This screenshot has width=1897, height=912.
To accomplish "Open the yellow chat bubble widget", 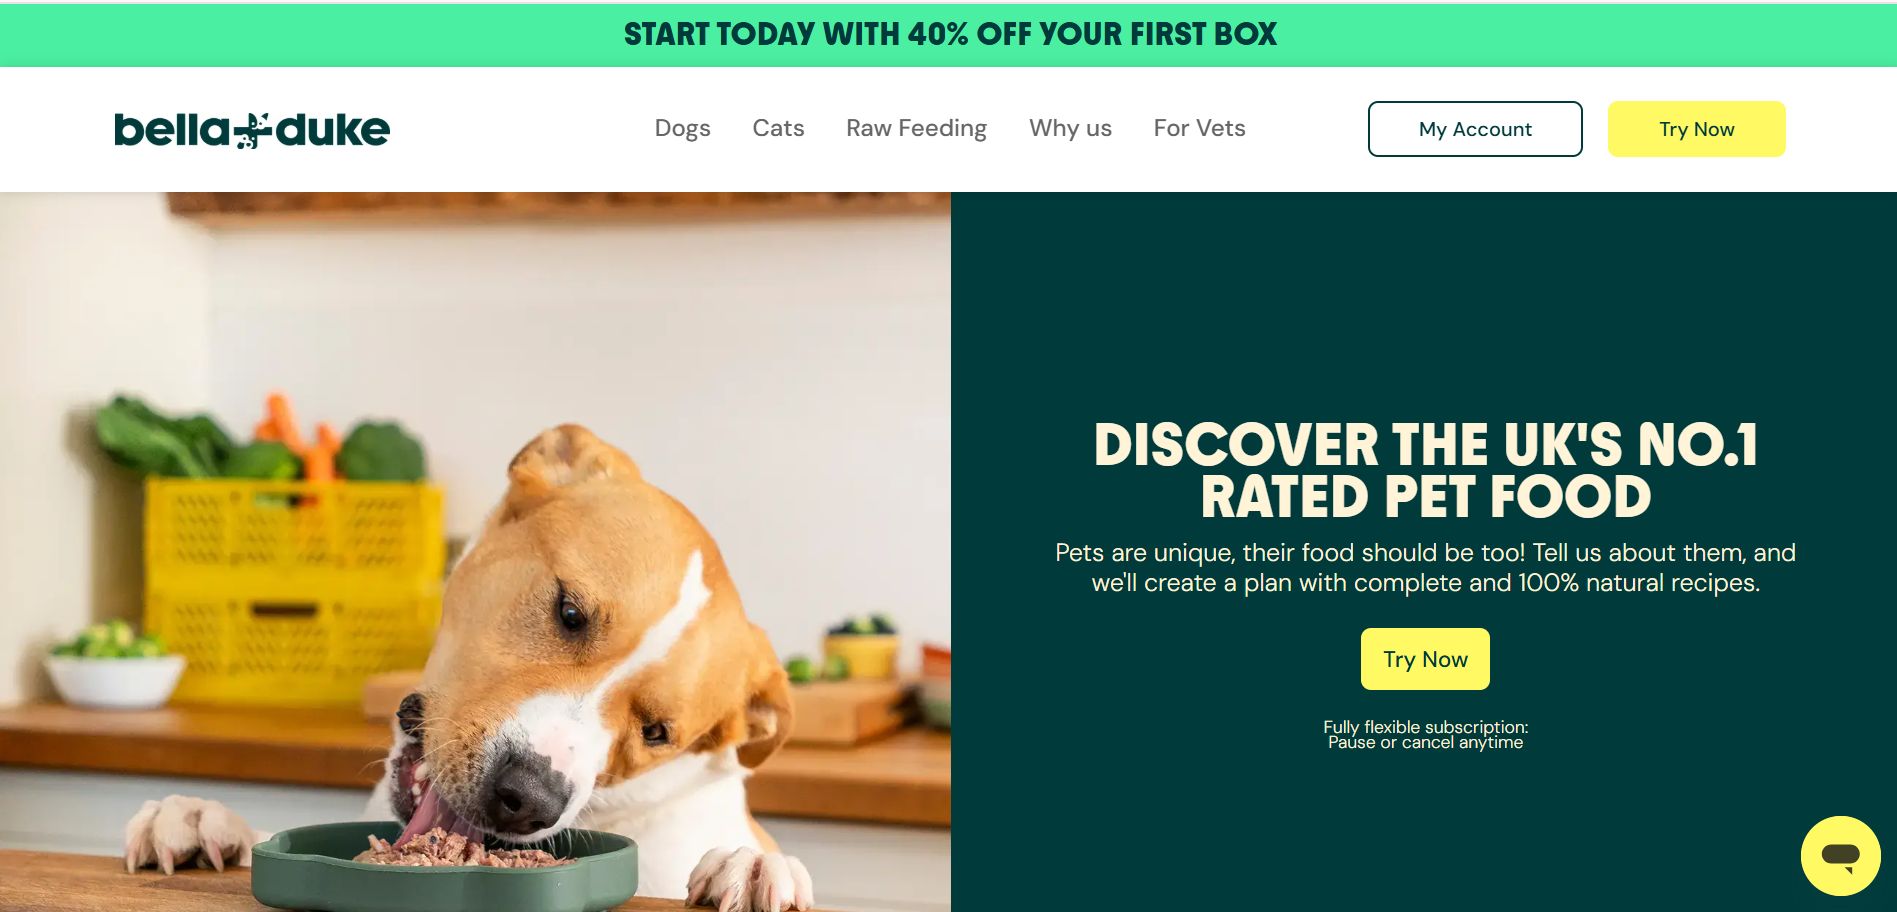I will [1840, 855].
